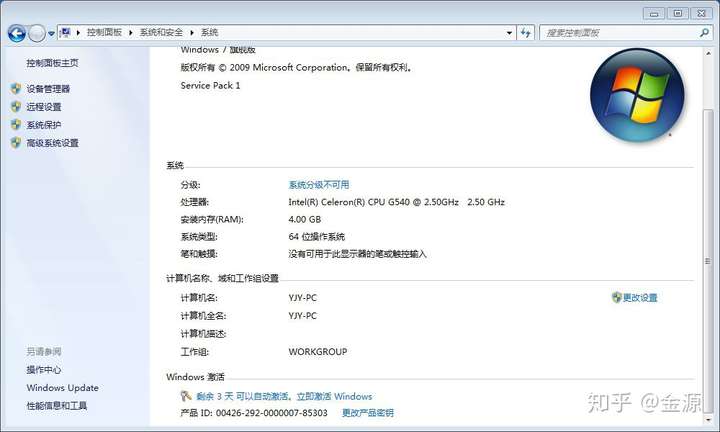
Task: Go back with the blue Back arrow
Action: (17, 33)
